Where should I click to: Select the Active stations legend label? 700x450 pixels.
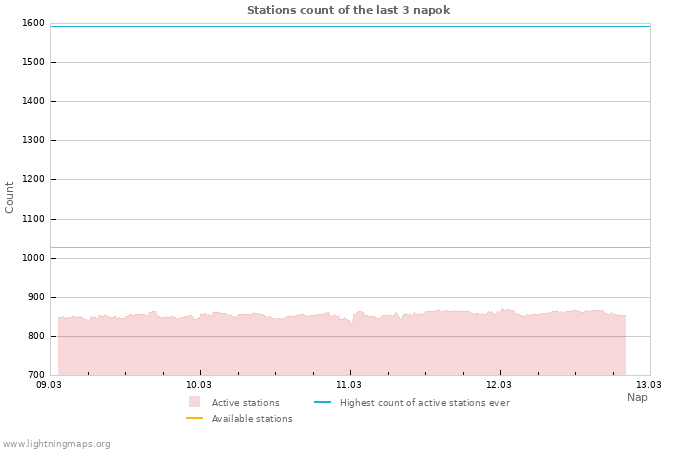pos(245,403)
